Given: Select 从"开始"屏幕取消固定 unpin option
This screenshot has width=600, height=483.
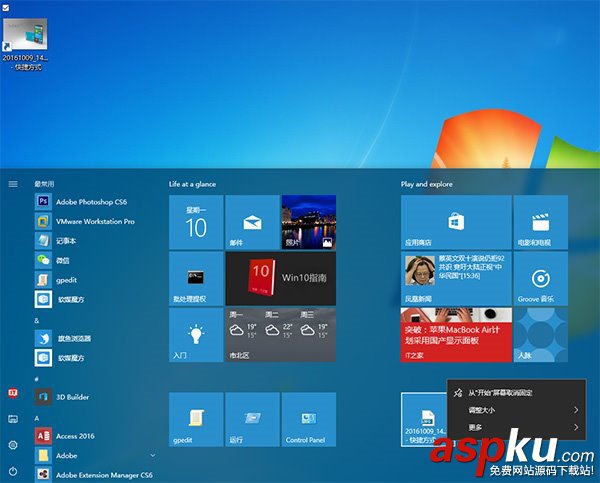Looking at the screenshot, I should (516, 393).
